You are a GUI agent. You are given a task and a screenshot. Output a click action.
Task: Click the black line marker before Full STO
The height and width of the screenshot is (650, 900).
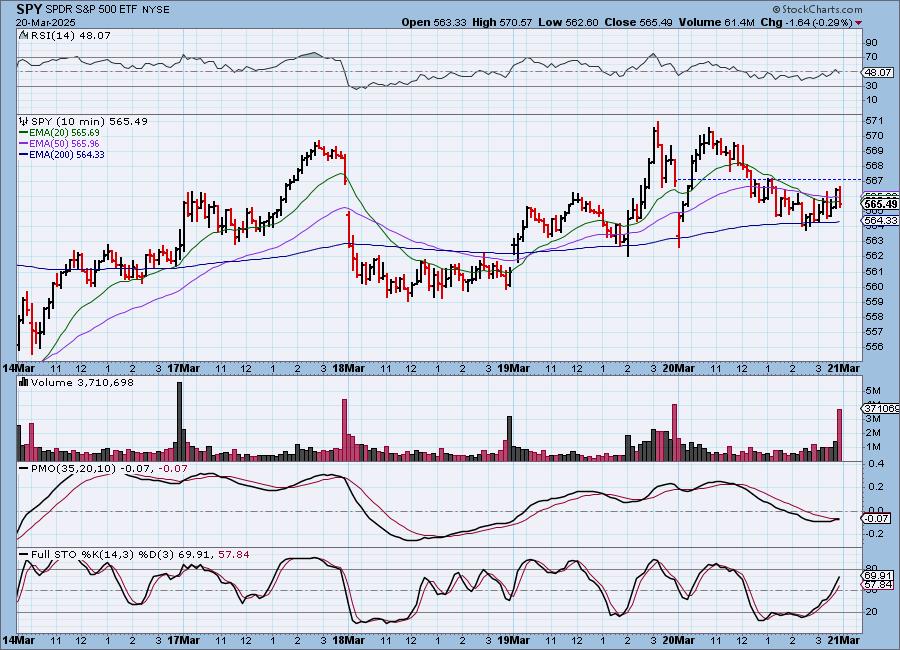[24, 555]
